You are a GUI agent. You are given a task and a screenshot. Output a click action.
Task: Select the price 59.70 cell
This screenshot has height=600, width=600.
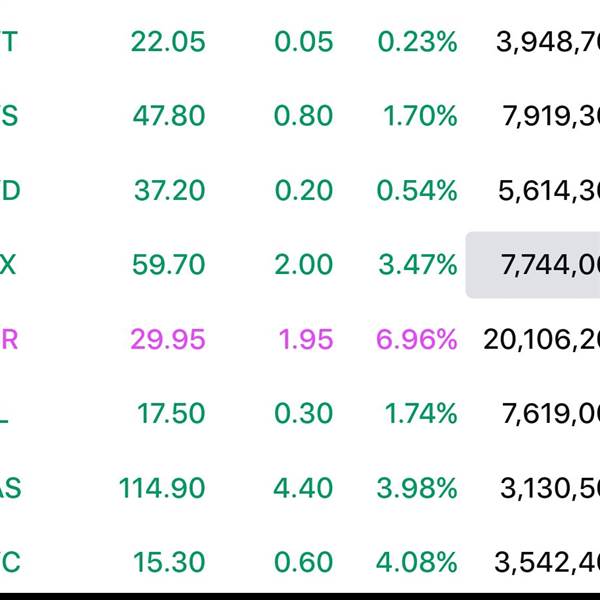(x=168, y=265)
